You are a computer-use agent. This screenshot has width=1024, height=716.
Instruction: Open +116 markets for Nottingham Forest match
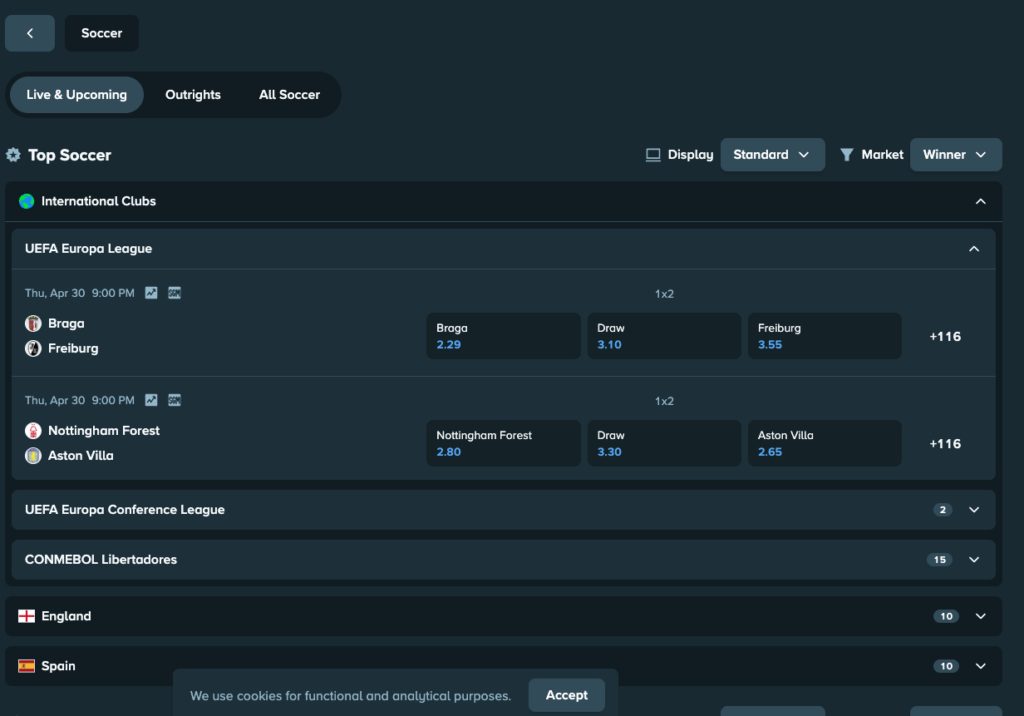point(945,444)
